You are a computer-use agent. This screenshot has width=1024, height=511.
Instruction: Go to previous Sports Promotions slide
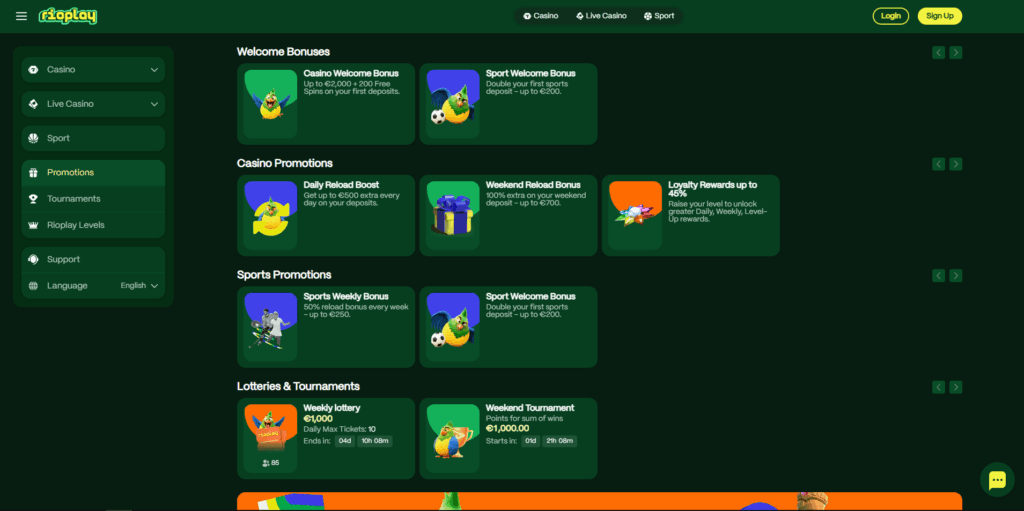point(938,276)
